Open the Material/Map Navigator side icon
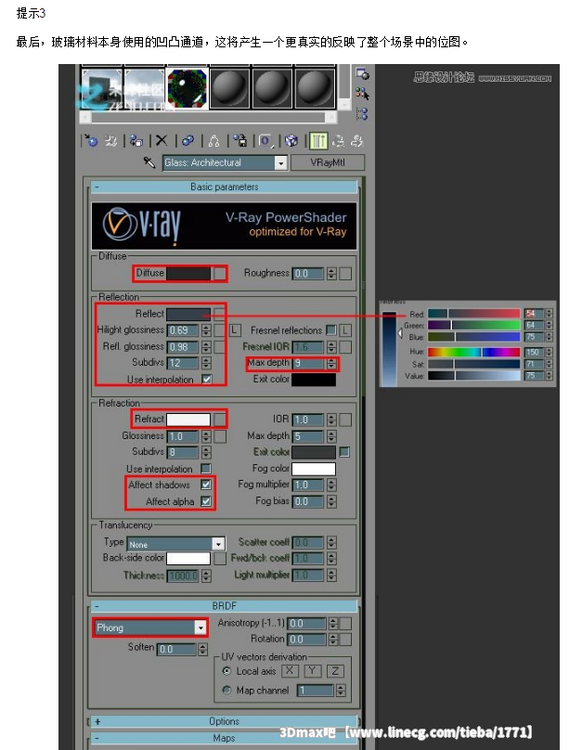 (x=362, y=113)
